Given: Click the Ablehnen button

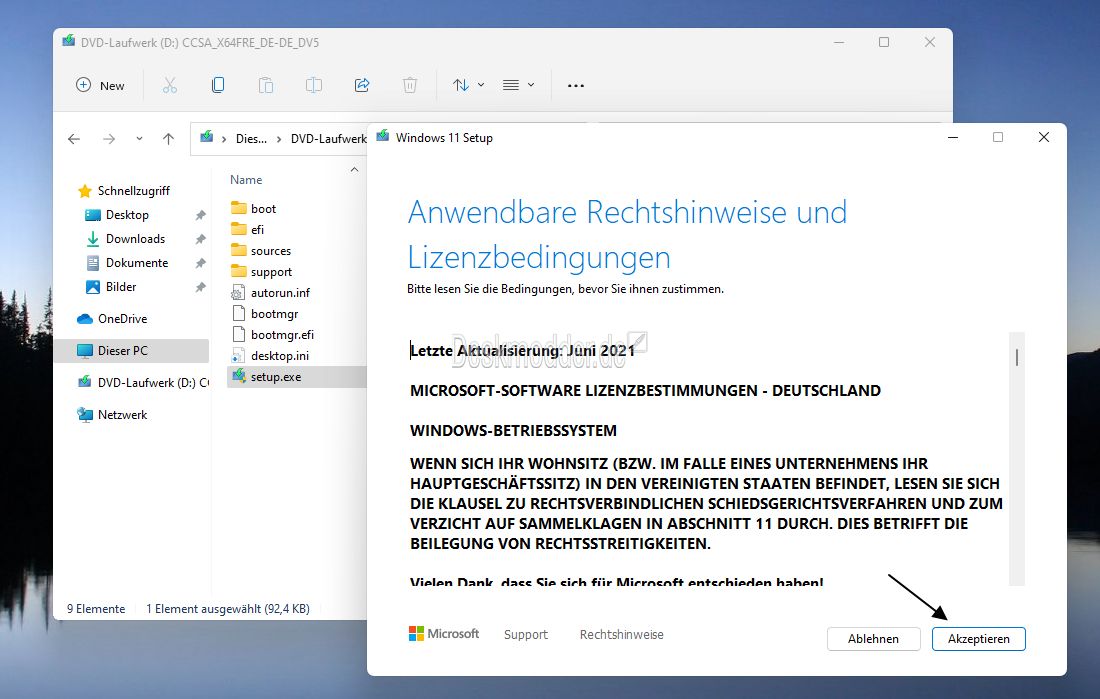Looking at the screenshot, I should coord(873,639).
